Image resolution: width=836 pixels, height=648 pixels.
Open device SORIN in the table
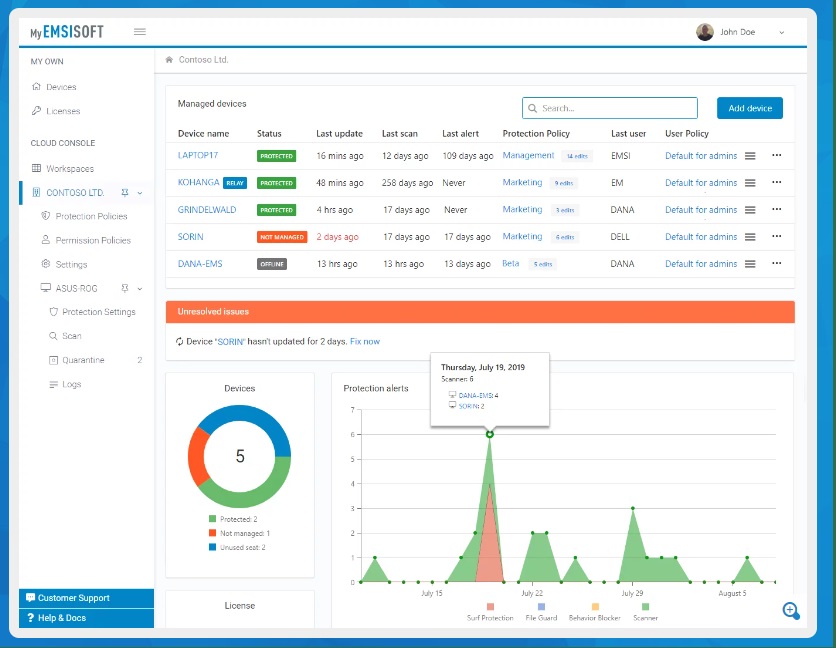tap(190, 237)
